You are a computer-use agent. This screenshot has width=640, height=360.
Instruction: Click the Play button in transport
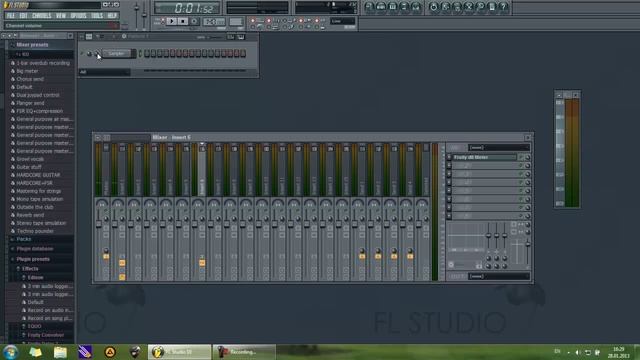171,21
